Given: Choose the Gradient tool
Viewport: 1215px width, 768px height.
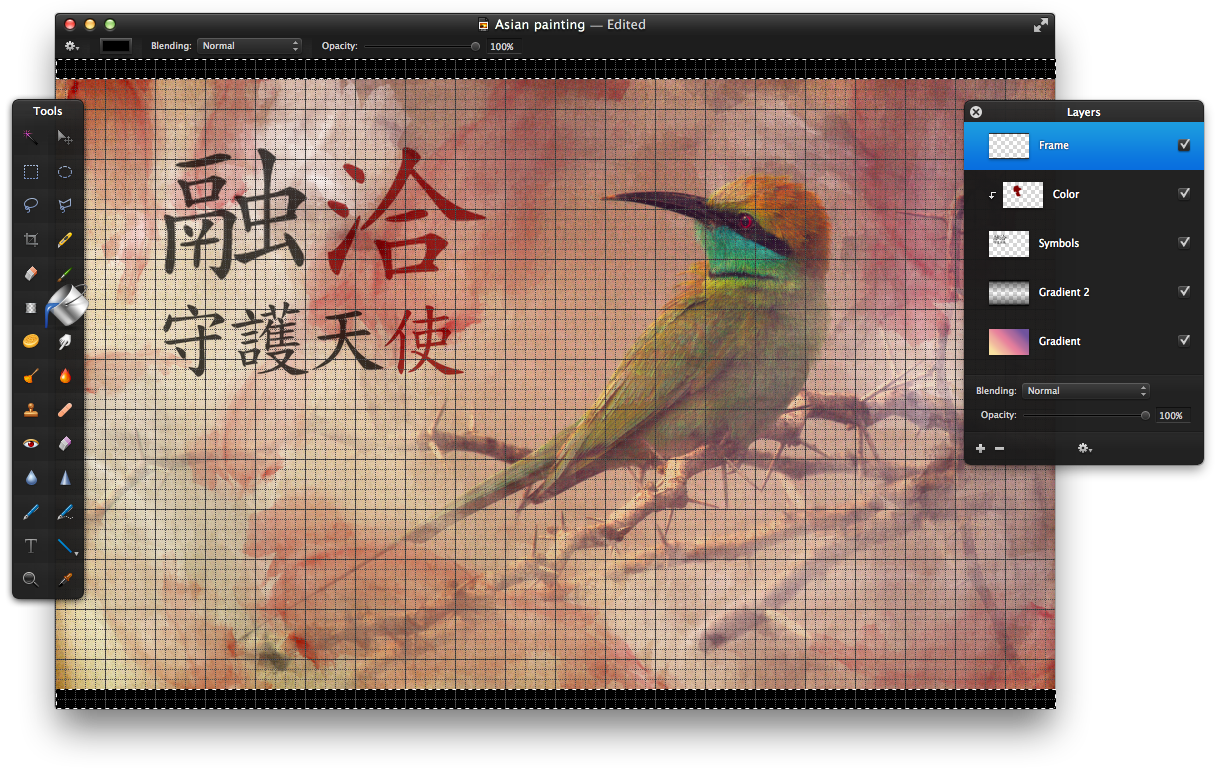Looking at the screenshot, I should pyautogui.click(x=31, y=307).
